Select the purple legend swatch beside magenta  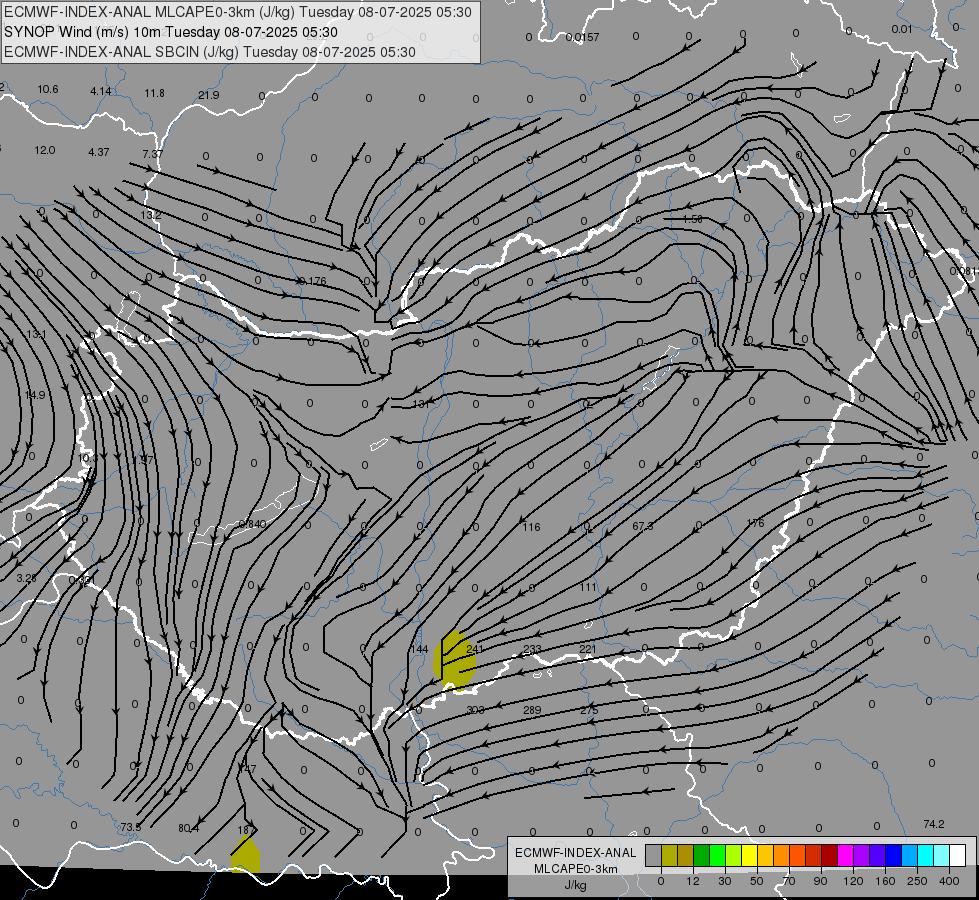pyautogui.click(x=862, y=855)
